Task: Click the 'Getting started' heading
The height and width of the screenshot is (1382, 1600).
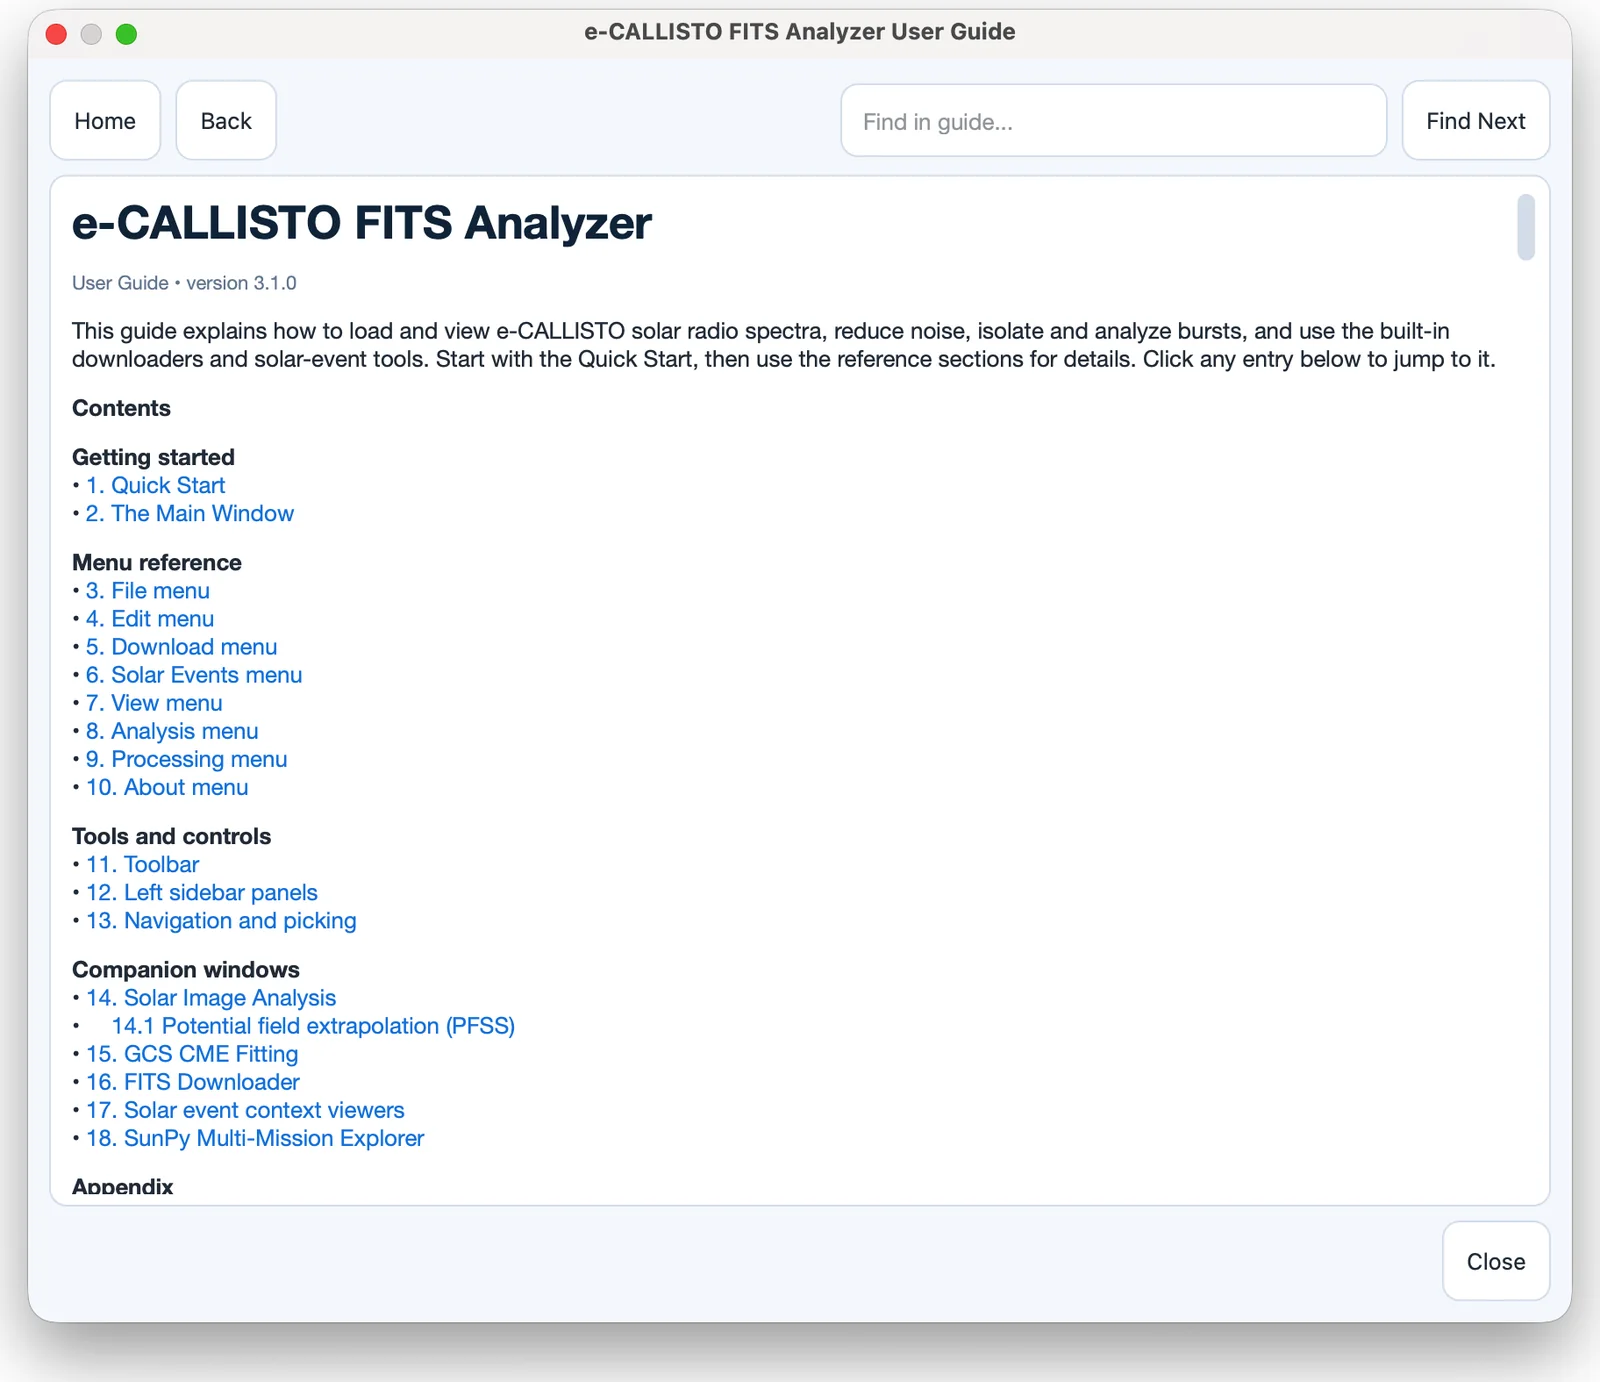Action: [x=153, y=457]
